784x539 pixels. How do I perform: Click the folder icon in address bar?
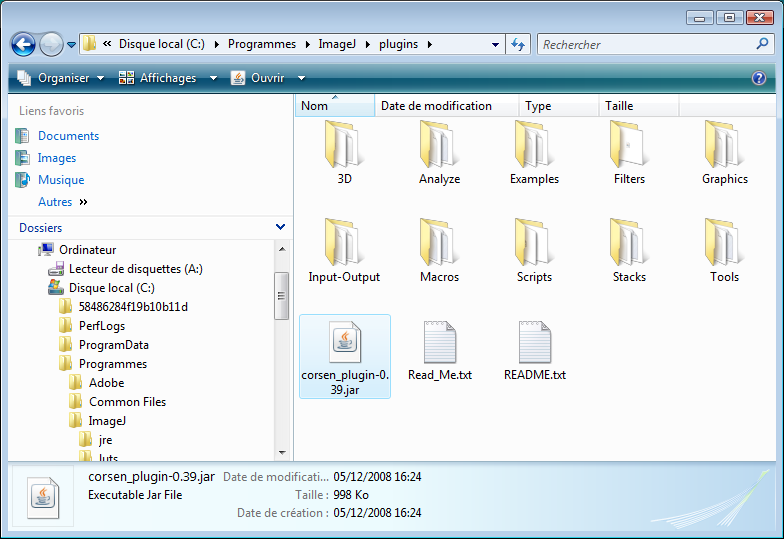89,44
